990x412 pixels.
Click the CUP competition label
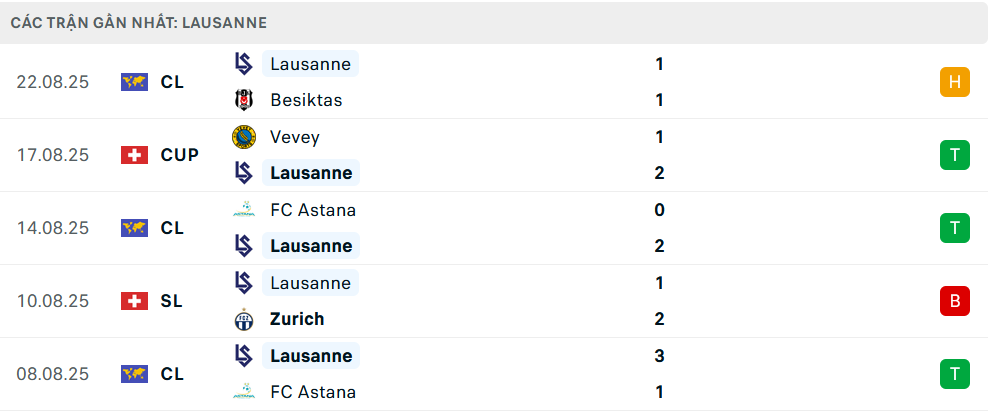(x=180, y=155)
